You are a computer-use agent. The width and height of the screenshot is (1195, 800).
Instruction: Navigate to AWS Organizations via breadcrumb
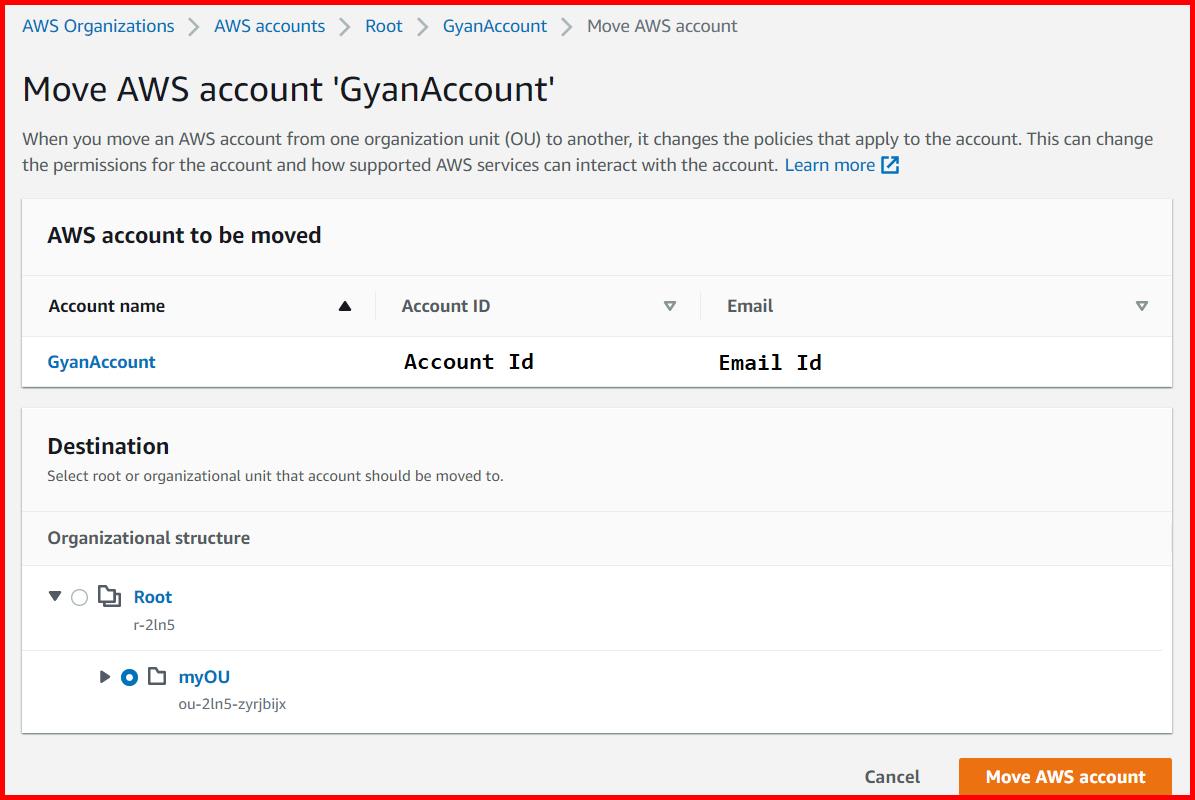97,26
